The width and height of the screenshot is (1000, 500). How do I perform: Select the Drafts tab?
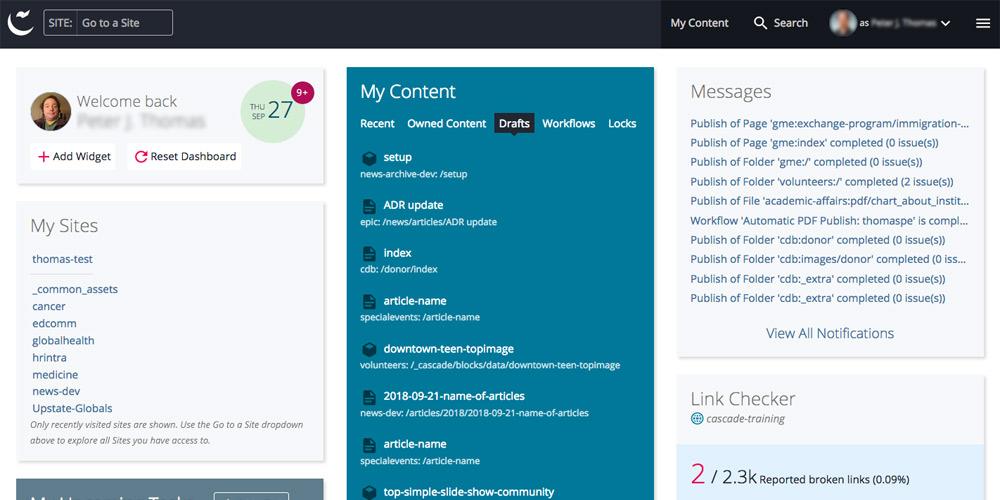pos(514,123)
